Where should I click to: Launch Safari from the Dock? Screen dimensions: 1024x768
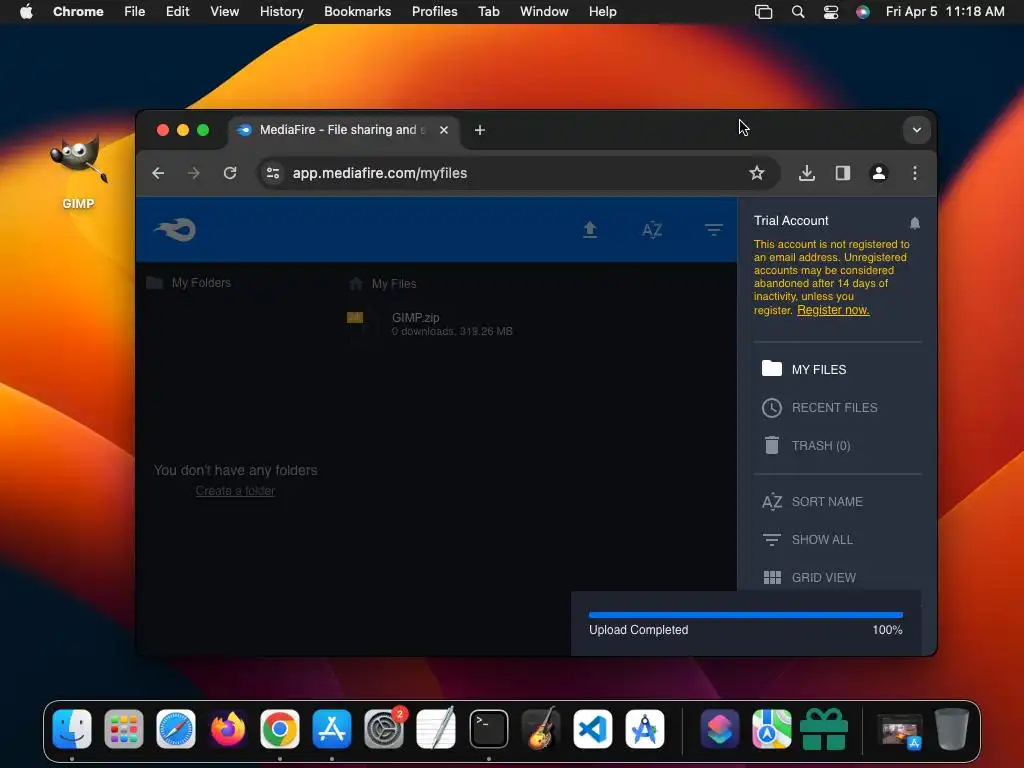pos(176,729)
